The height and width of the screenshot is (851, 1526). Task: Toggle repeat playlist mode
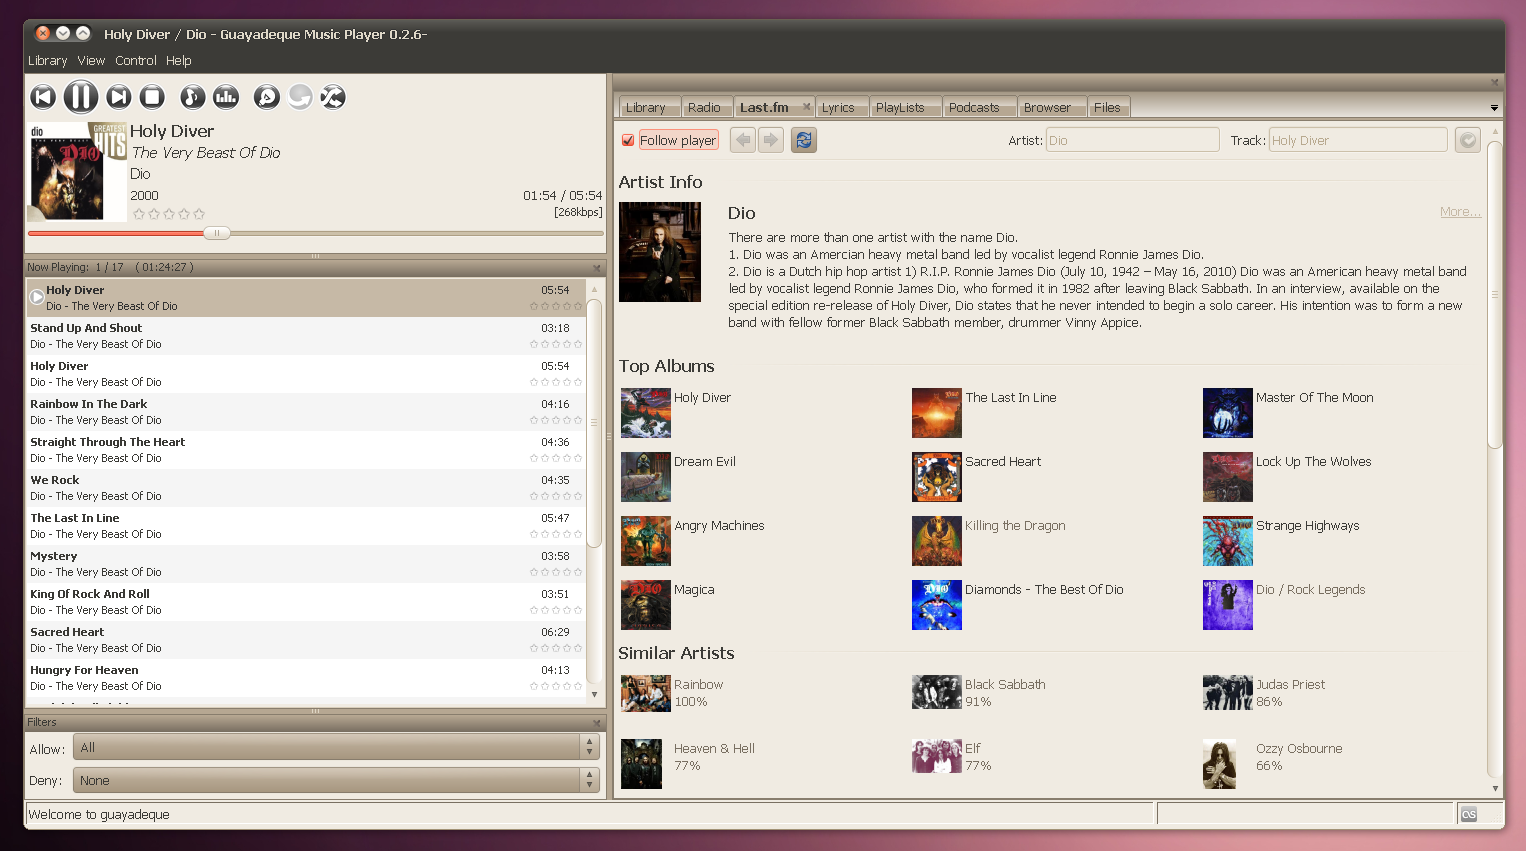pyautogui.click(x=300, y=97)
